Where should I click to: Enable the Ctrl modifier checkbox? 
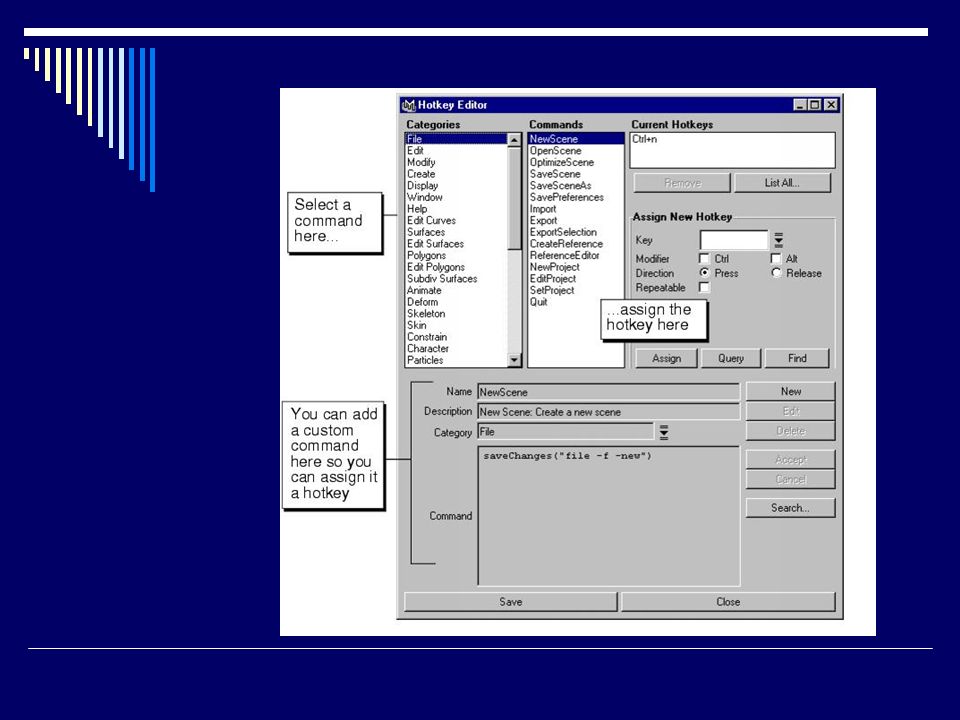(x=704, y=258)
